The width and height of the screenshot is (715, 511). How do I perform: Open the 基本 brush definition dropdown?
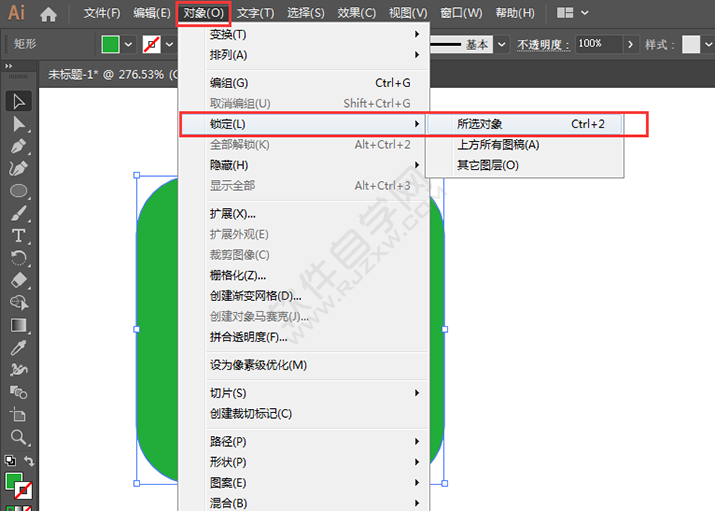point(502,44)
